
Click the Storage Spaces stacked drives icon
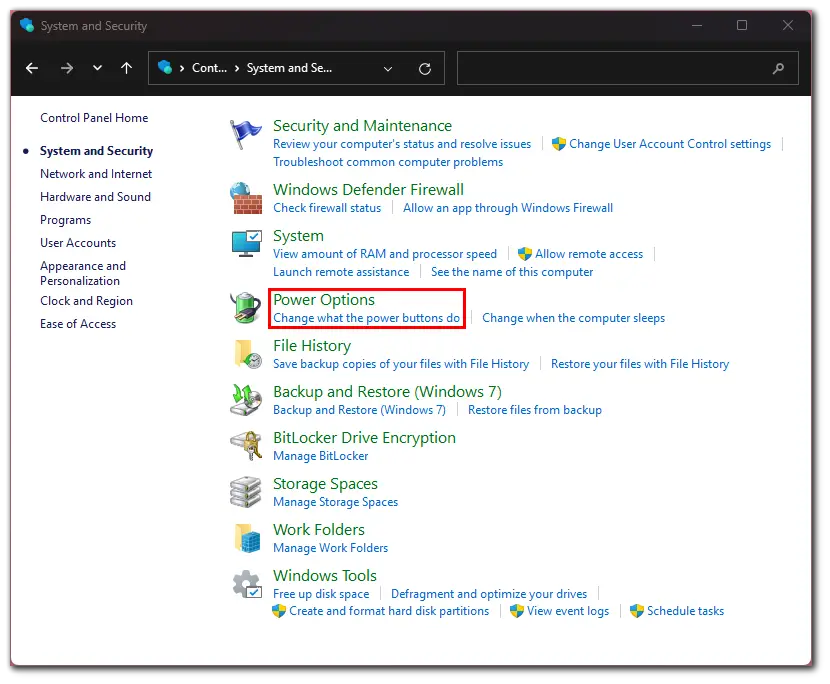point(246,492)
